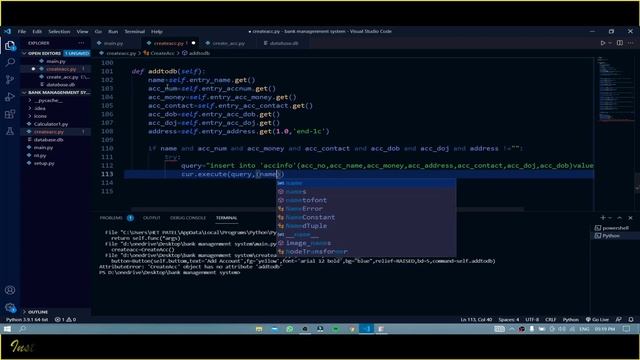Image resolution: width=640 pixels, height=360 pixels.
Task: Open Edit menu
Action: [37, 31]
